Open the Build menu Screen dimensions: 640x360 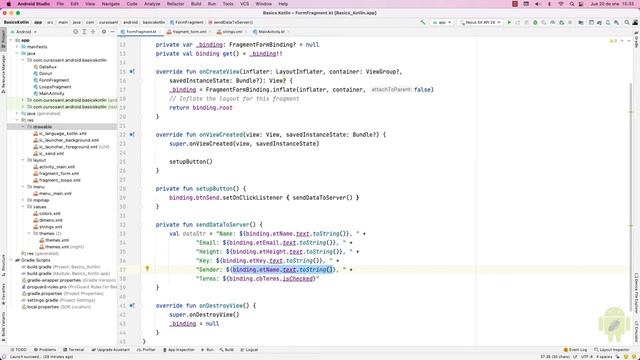[196, 4]
